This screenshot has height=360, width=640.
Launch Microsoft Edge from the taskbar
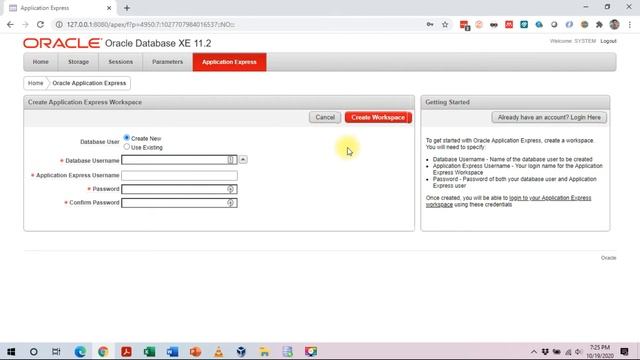coord(80,351)
